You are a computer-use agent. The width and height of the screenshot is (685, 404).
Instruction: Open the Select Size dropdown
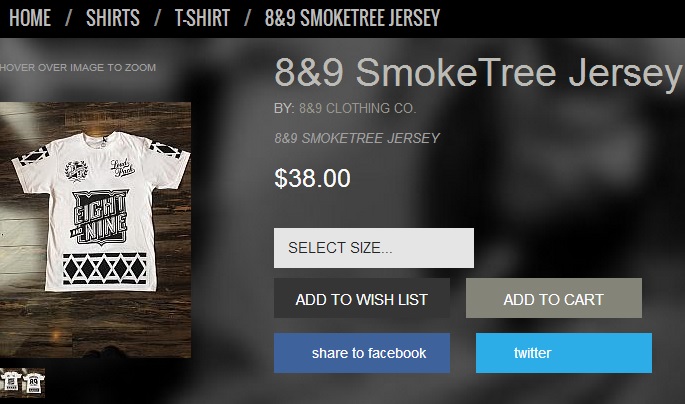point(374,248)
